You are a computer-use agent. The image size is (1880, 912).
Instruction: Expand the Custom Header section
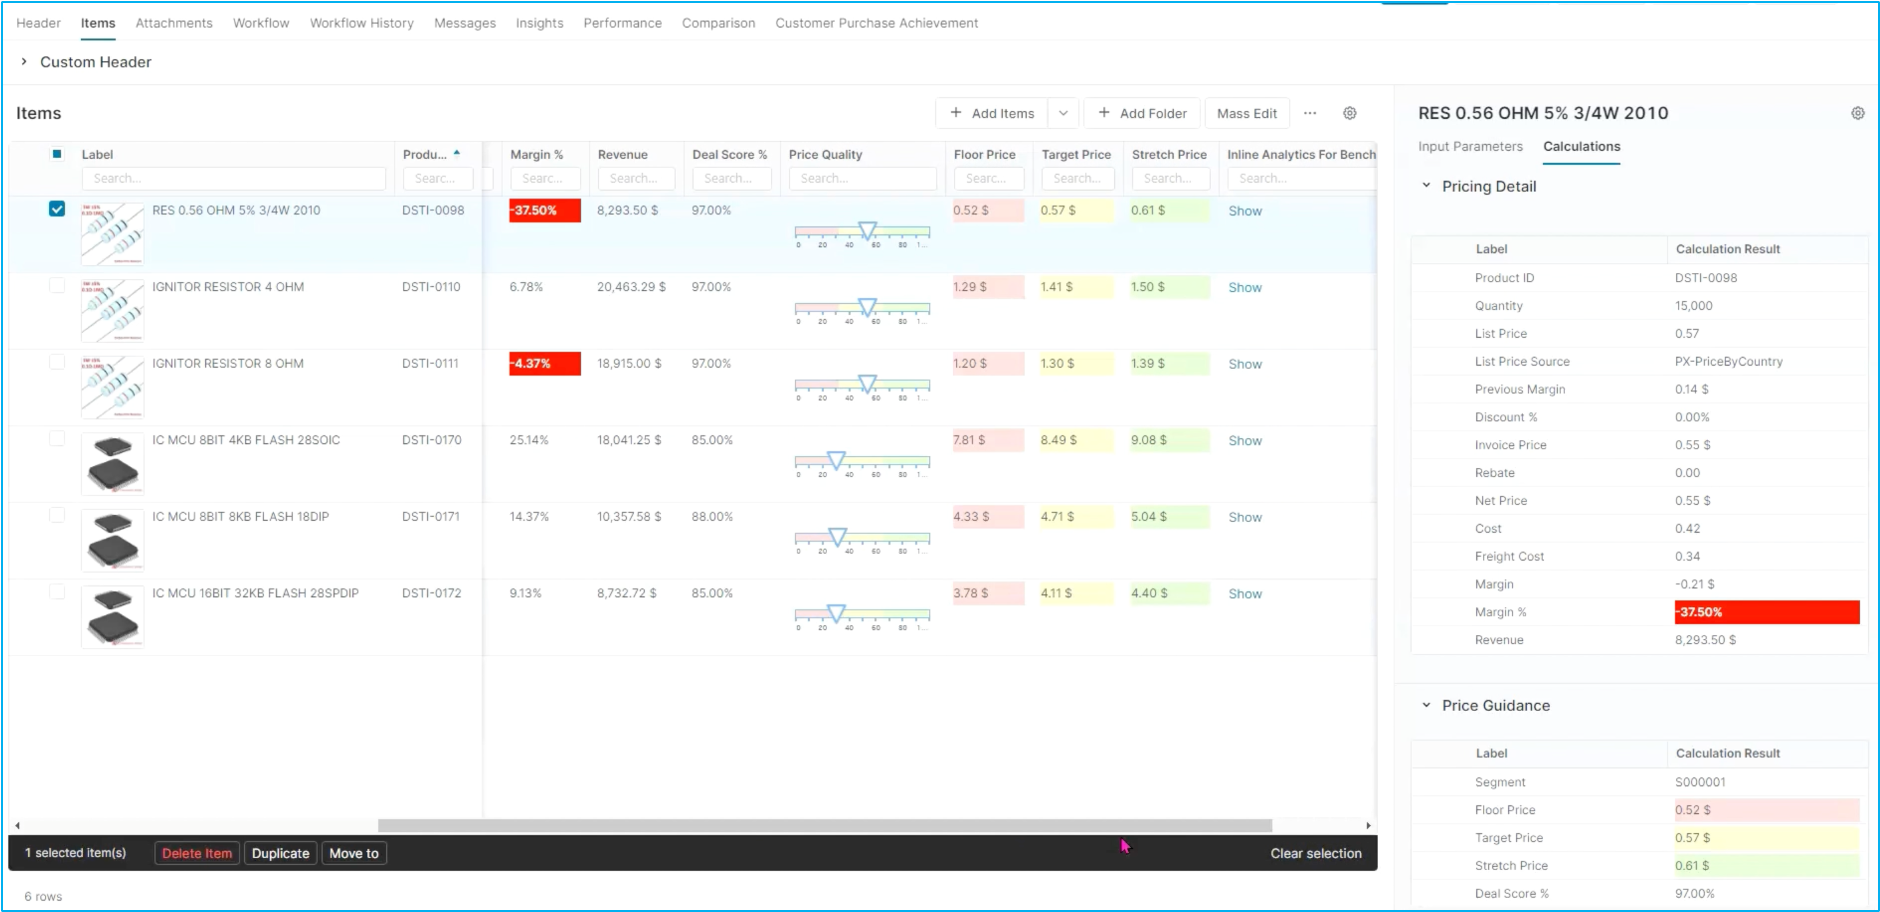pos(24,62)
